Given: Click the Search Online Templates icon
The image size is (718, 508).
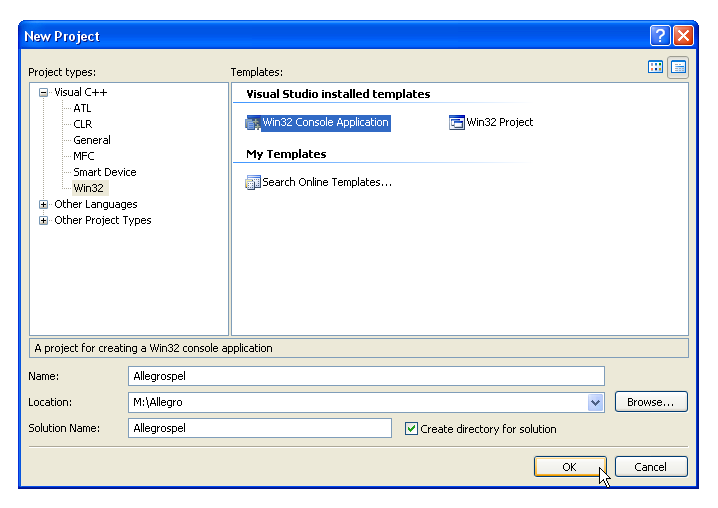Looking at the screenshot, I should [x=253, y=182].
